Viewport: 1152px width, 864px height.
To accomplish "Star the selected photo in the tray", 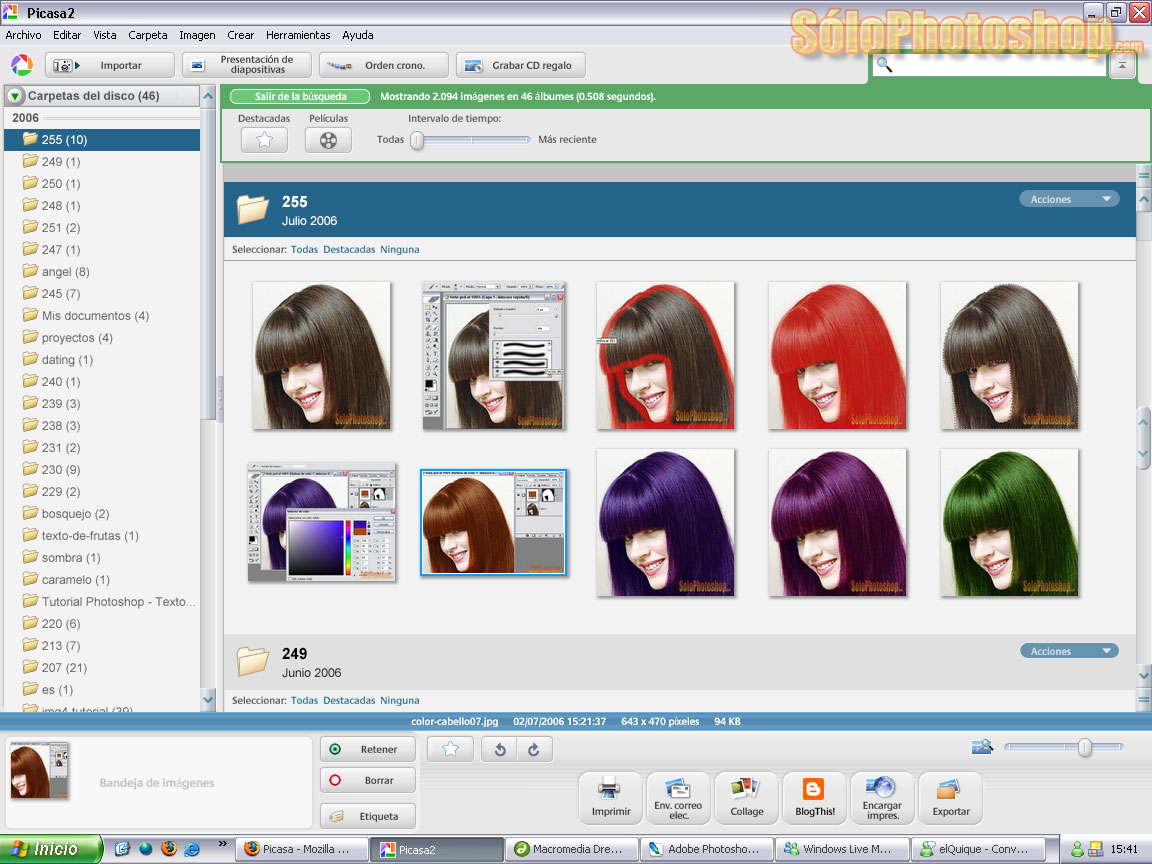I will click(450, 749).
